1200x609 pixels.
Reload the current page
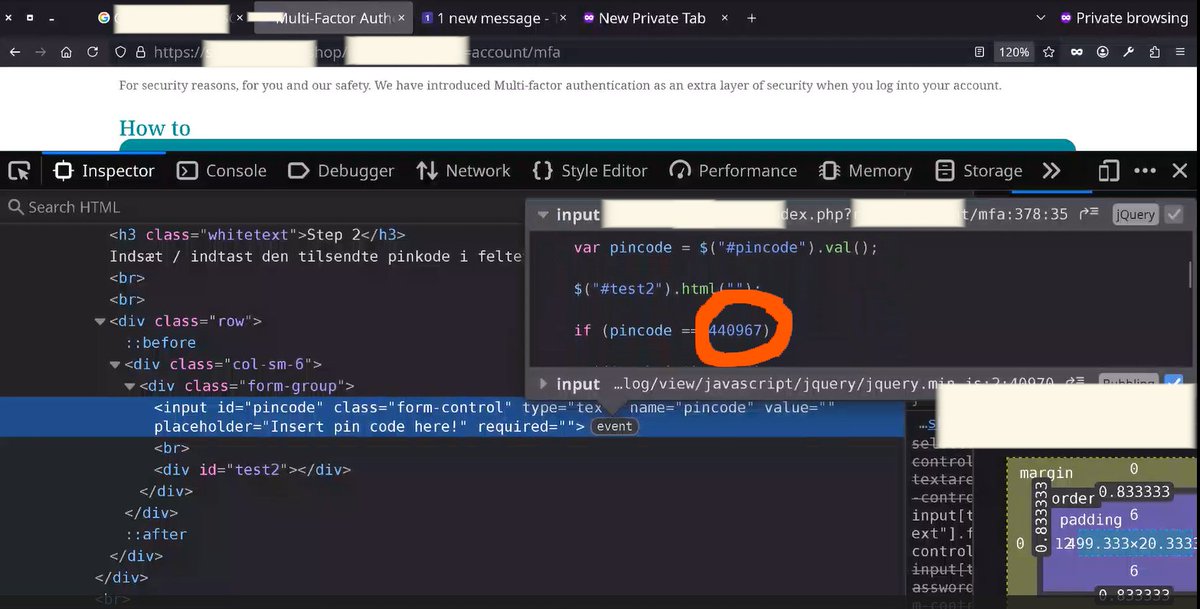pos(93,52)
